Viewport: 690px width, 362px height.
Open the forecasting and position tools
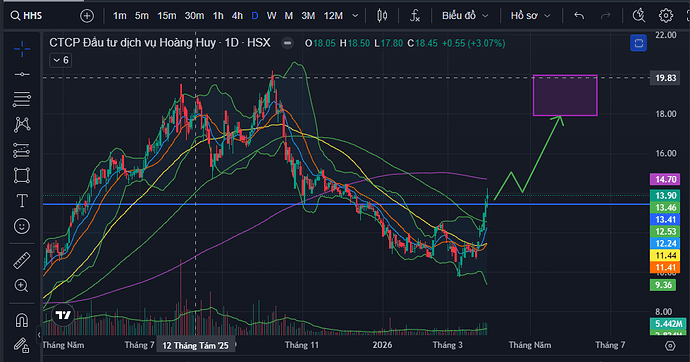point(22,150)
